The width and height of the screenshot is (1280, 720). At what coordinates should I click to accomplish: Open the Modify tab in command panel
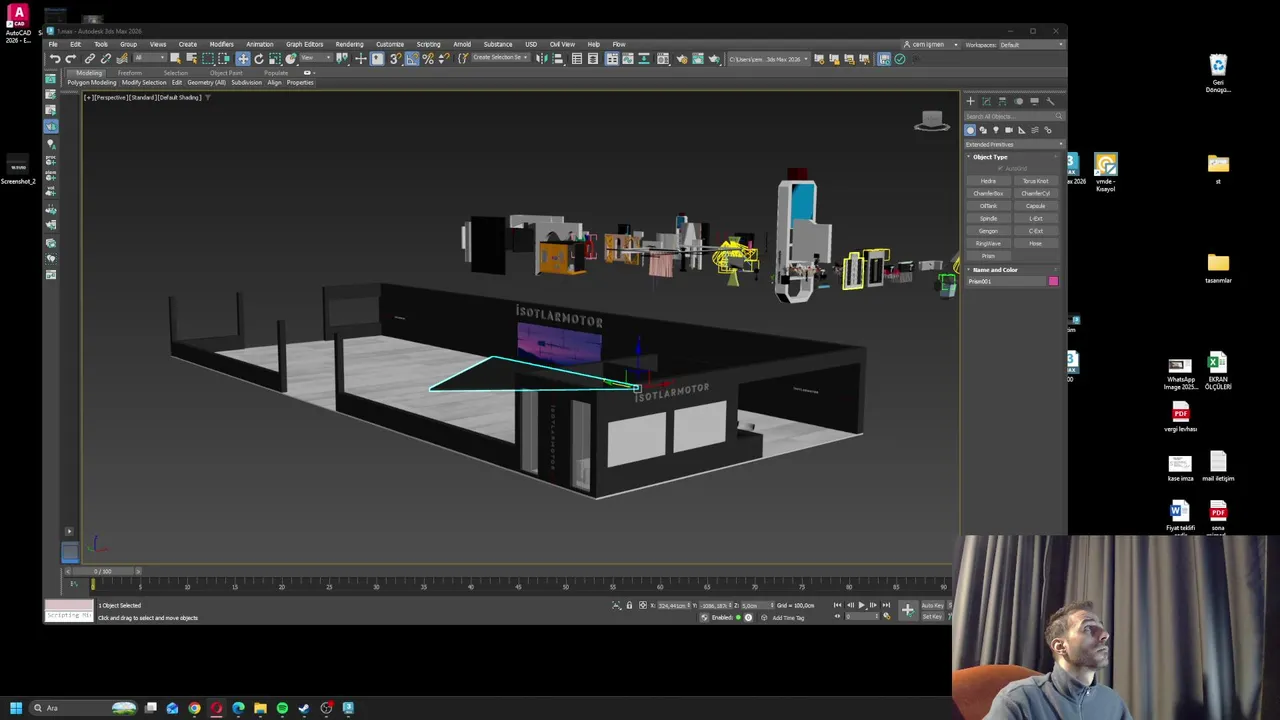pyautogui.click(x=986, y=101)
